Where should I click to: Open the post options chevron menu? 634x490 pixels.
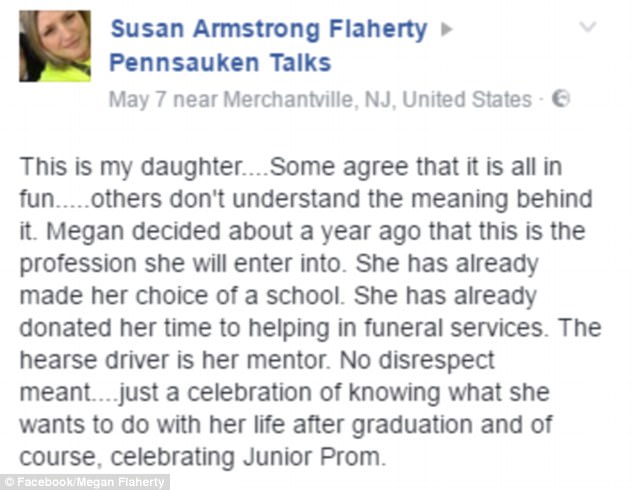pos(588,27)
